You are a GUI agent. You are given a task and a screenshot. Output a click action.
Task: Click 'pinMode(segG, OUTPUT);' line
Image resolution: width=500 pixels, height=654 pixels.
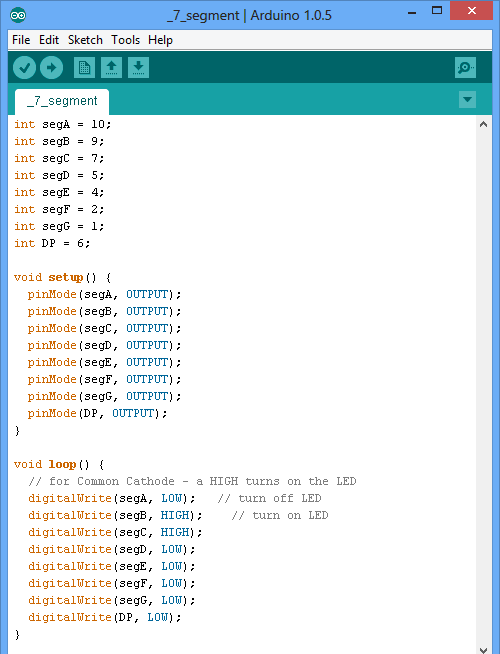(x=104, y=396)
